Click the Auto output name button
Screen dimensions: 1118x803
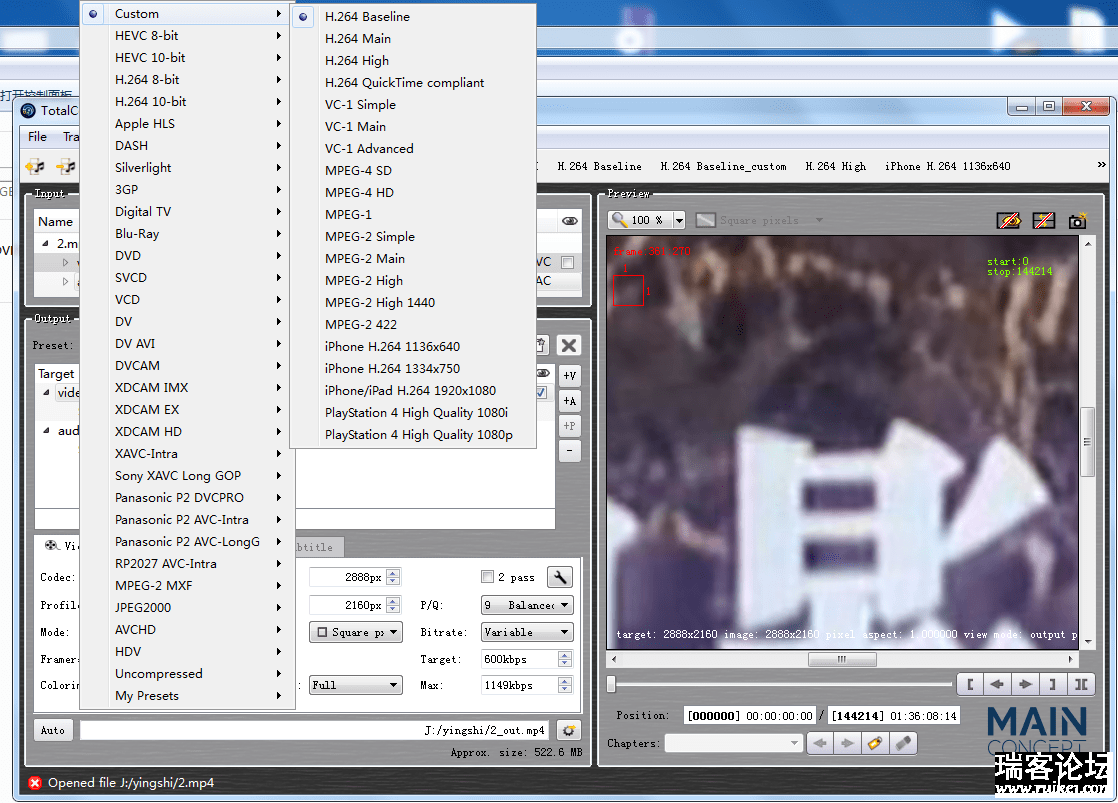coord(53,730)
